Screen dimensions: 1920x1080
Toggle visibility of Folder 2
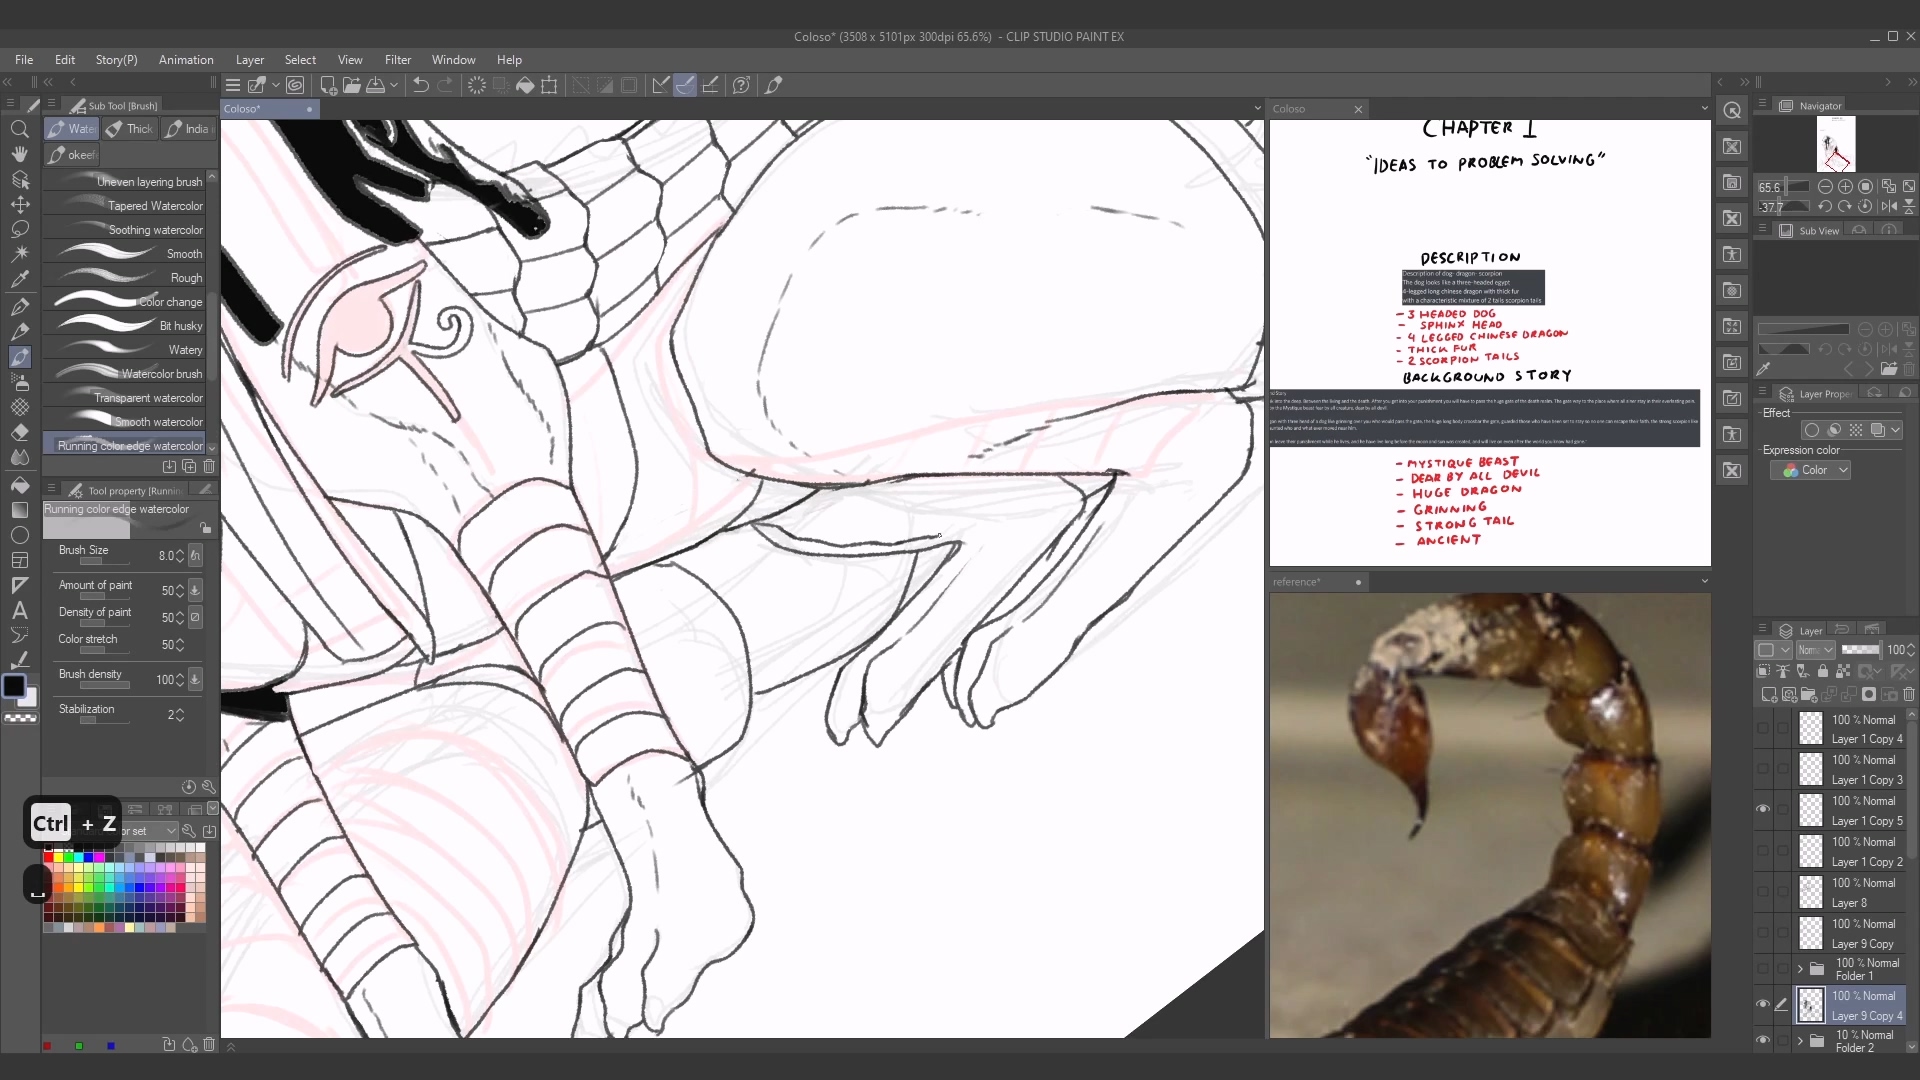(x=1763, y=1040)
